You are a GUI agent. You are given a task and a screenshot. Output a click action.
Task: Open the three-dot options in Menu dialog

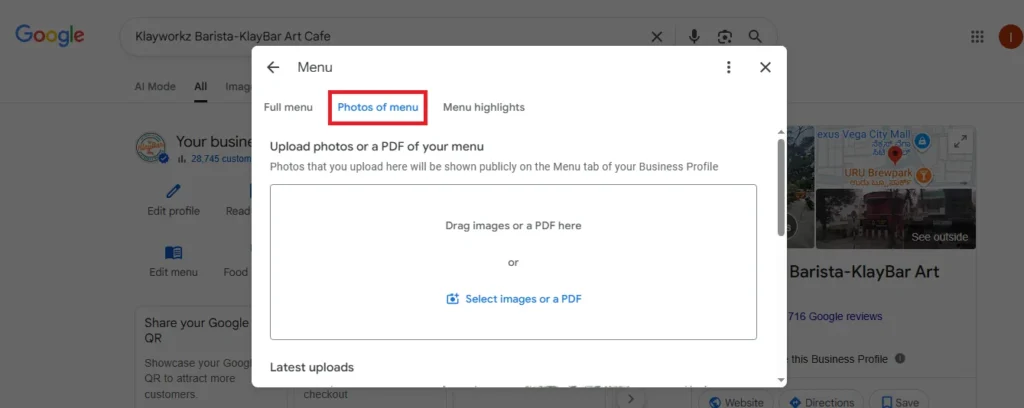click(x=729, y=67)
